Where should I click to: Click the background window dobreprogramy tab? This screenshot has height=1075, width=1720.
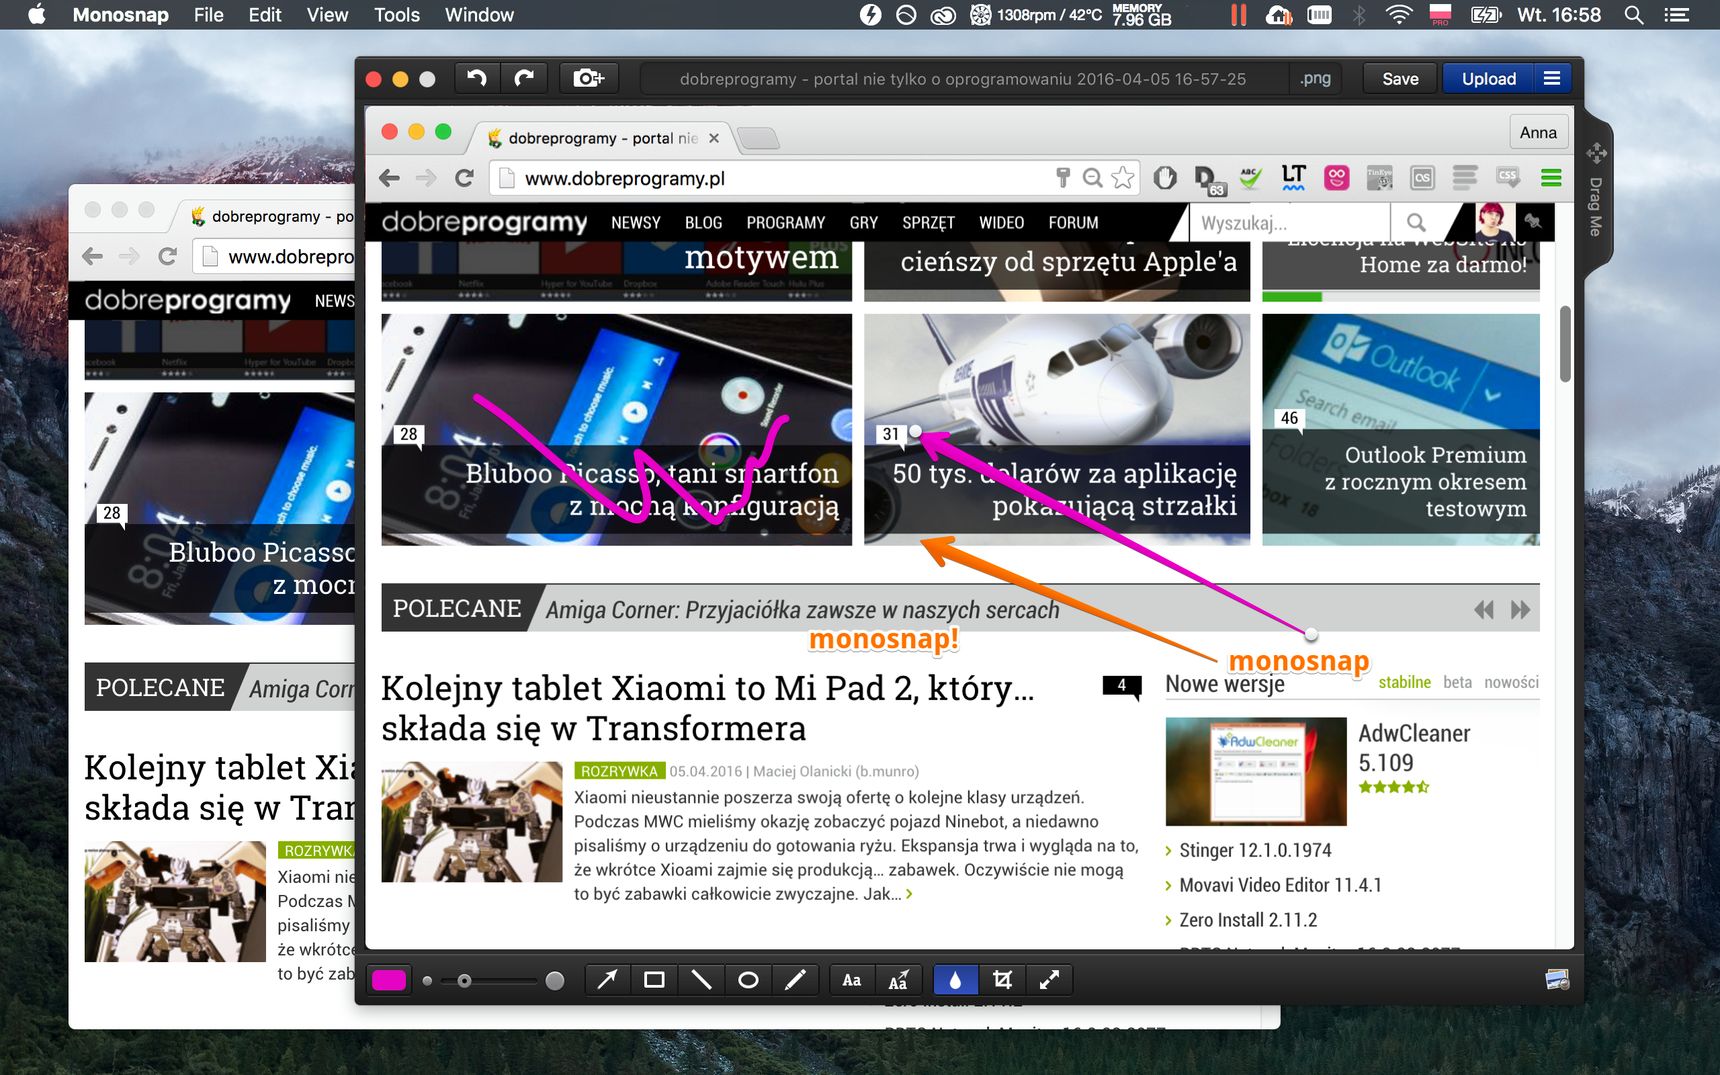(x=270, y=216)
